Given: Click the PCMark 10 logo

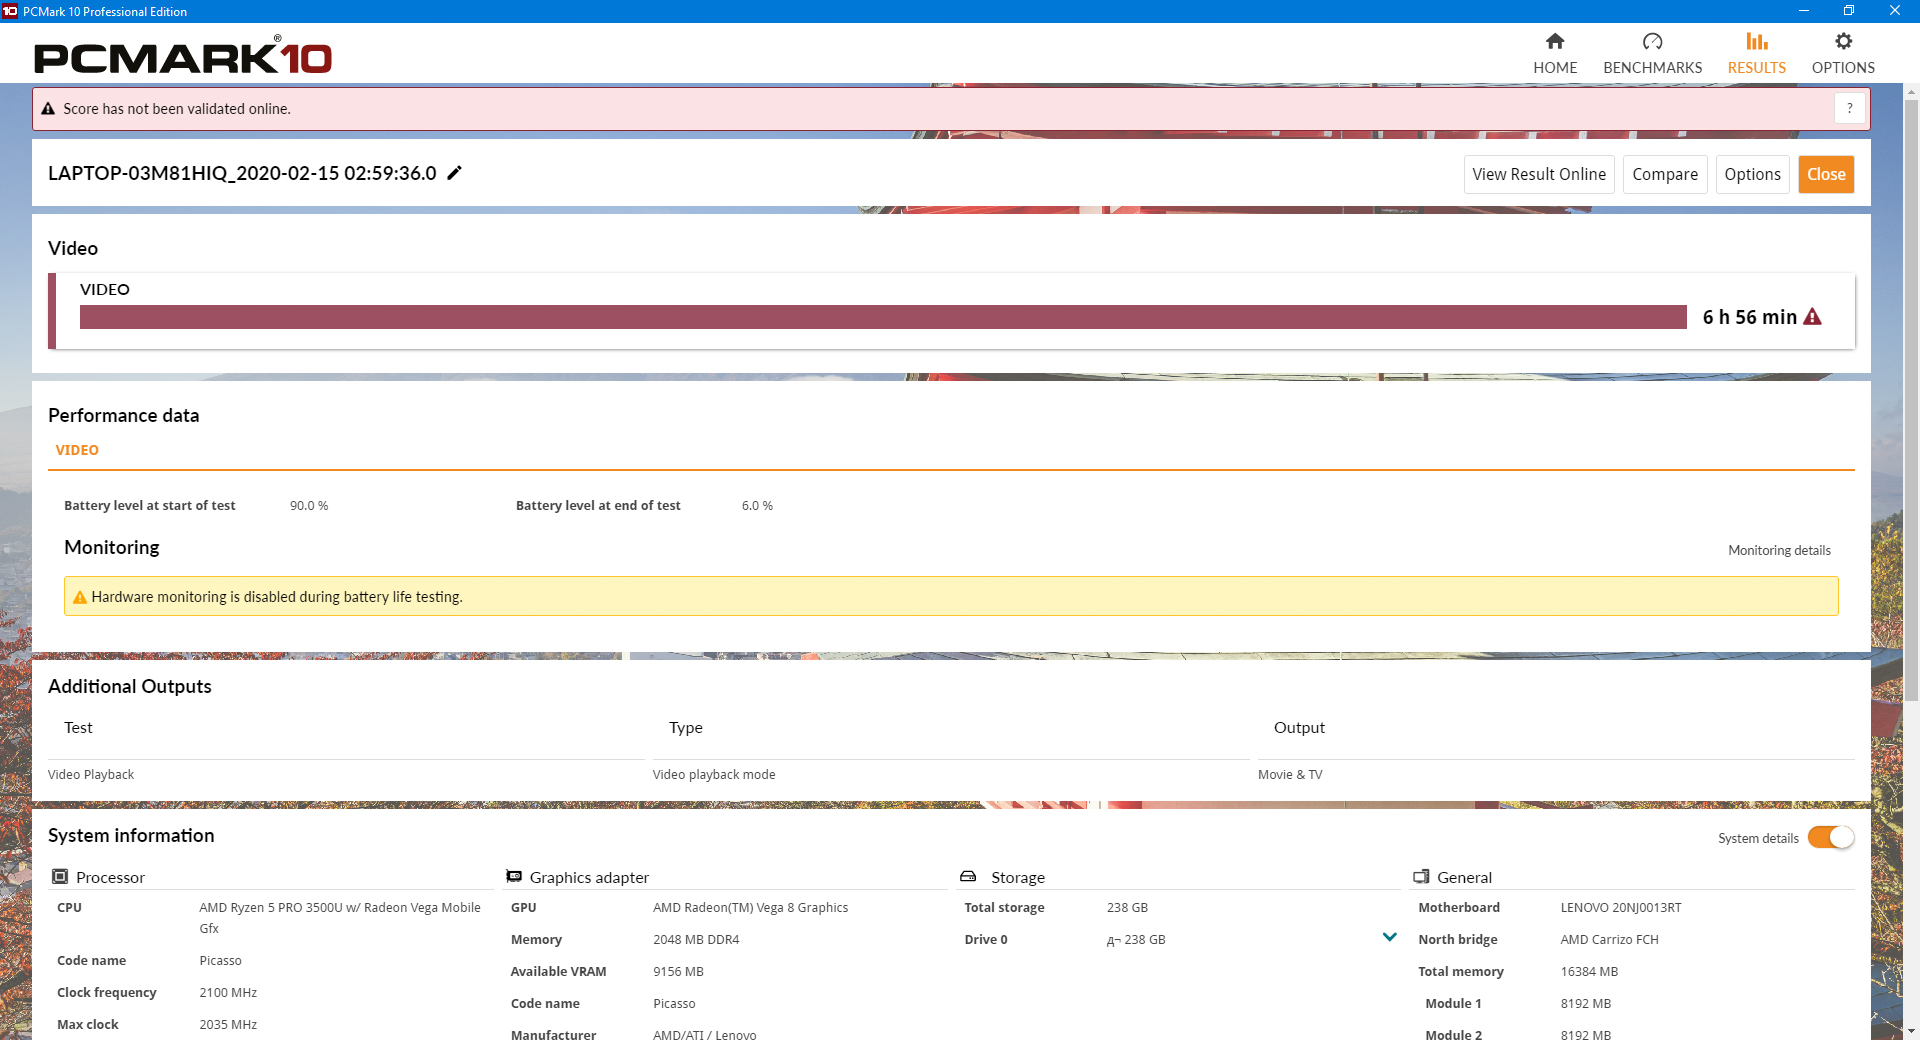Looking at the screenshot, I should 183,56.
